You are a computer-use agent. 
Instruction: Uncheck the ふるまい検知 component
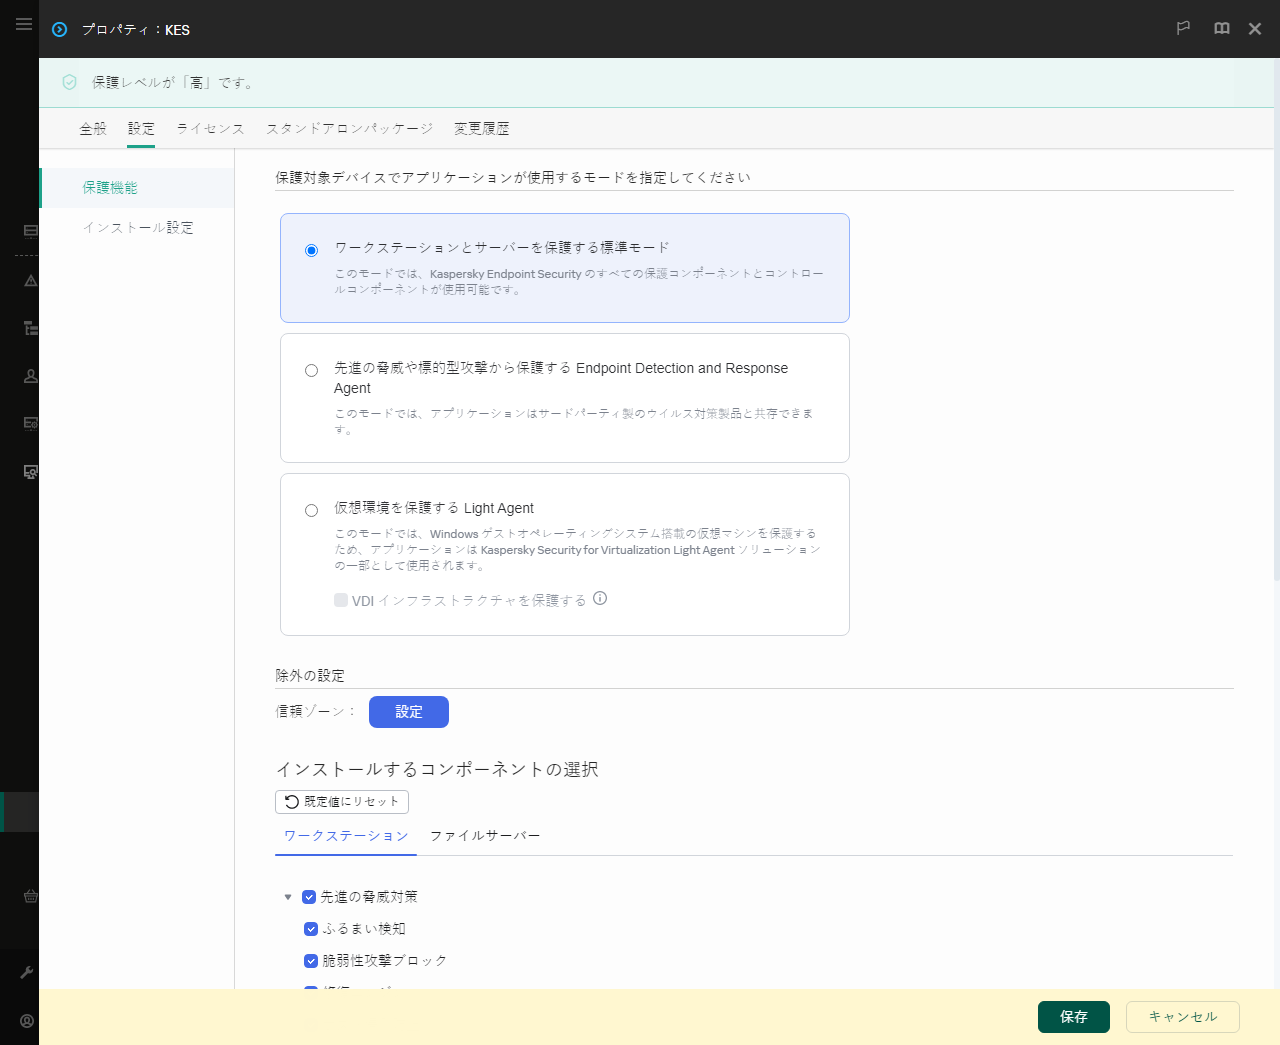coord(311,928)
